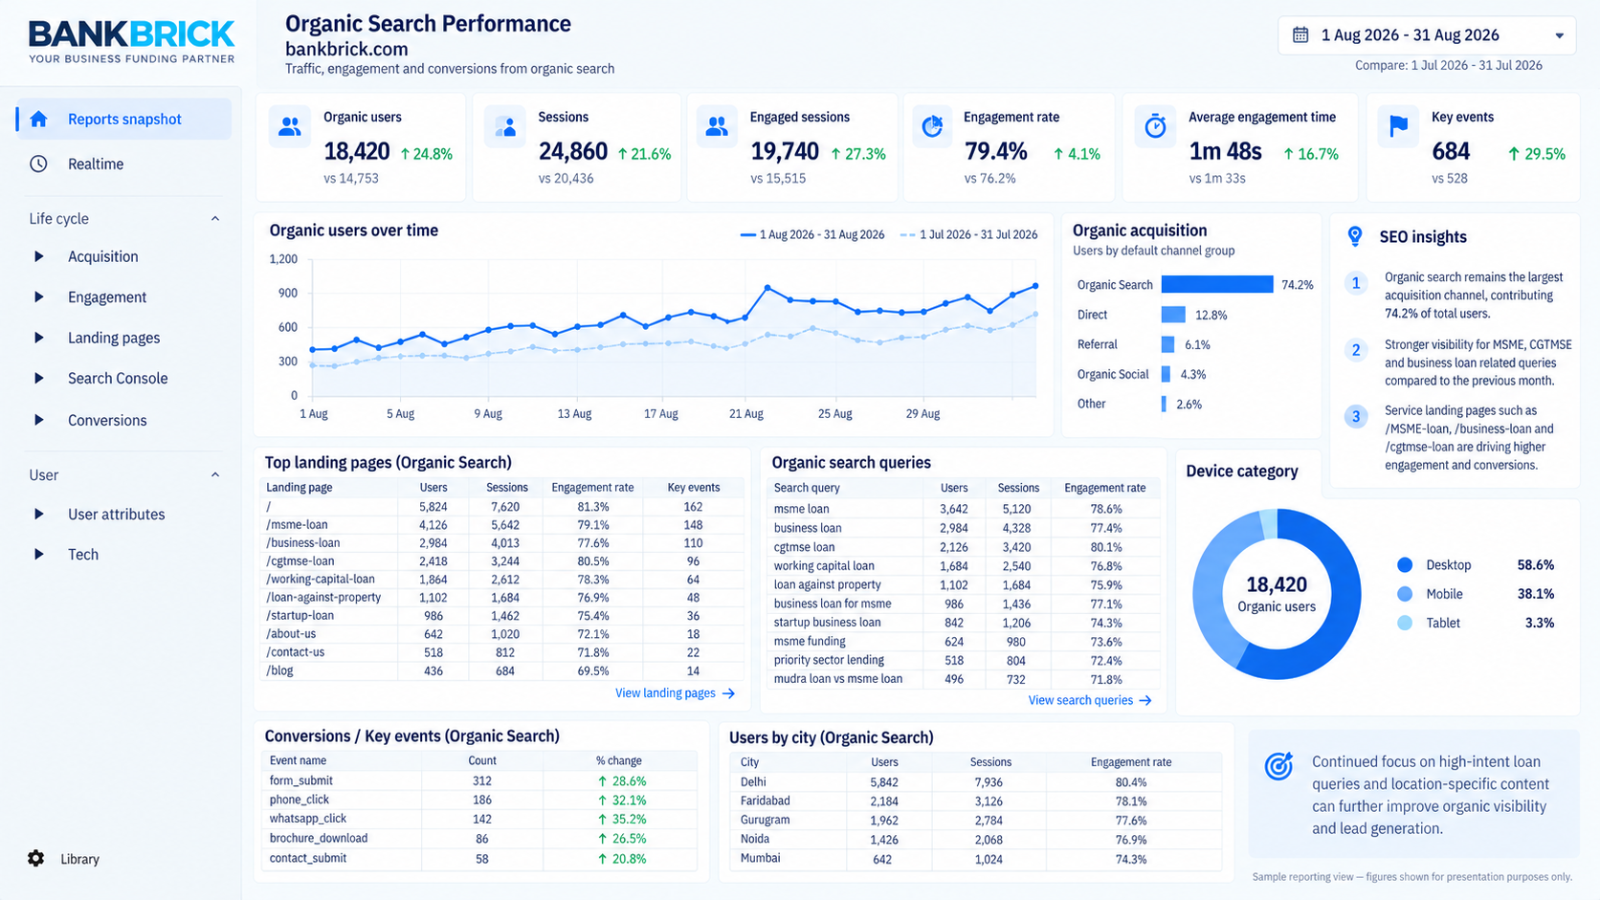Toggle the 1 Jul - 31 Jul chart legend
The height and width of the screenshot is (900, 1600).
pos(968,235)
